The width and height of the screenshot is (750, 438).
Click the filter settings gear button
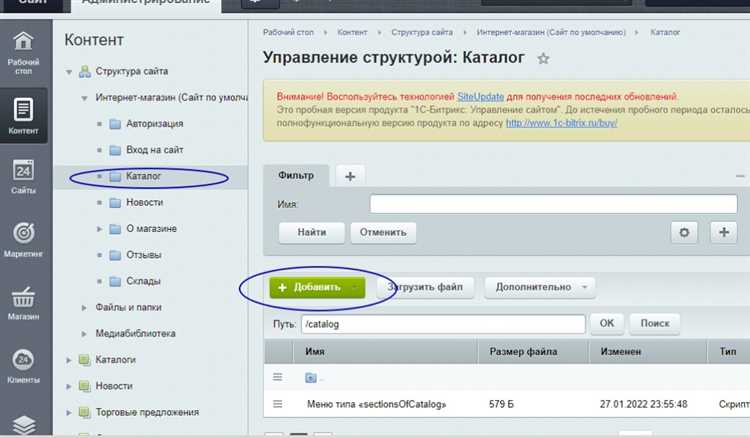tap(684, 232)
